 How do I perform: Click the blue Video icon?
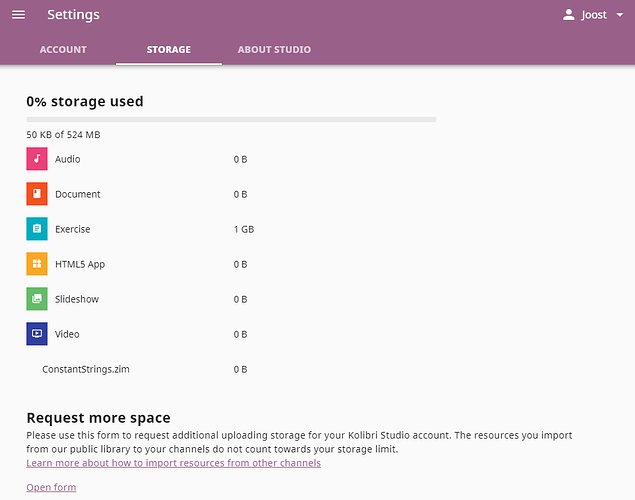37,334
